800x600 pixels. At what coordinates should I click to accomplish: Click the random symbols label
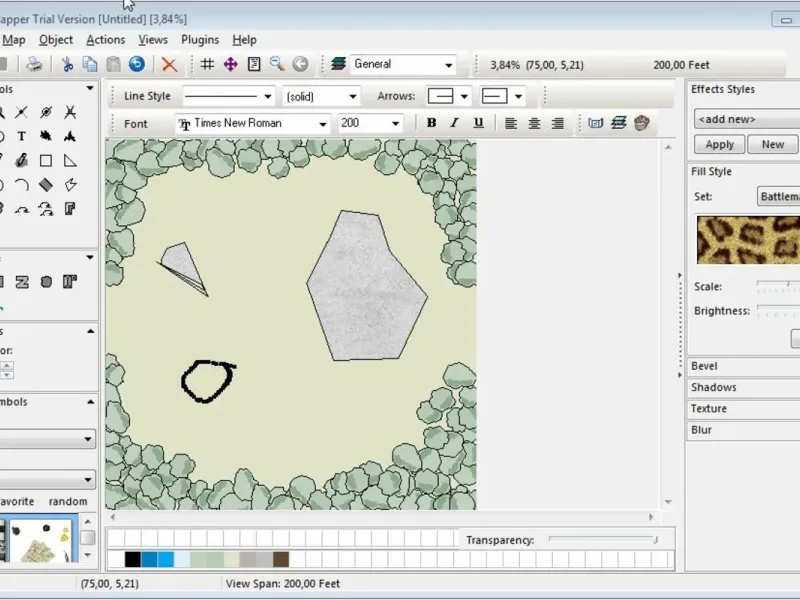pos(68,502)
